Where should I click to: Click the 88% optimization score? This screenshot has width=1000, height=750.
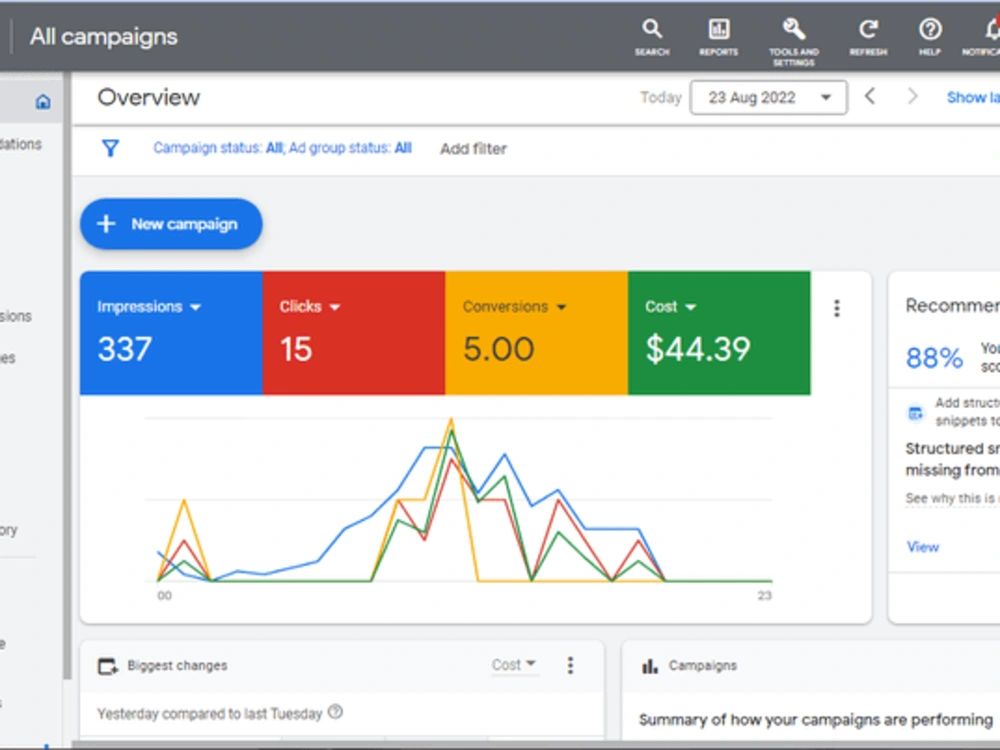pos(934,358)
